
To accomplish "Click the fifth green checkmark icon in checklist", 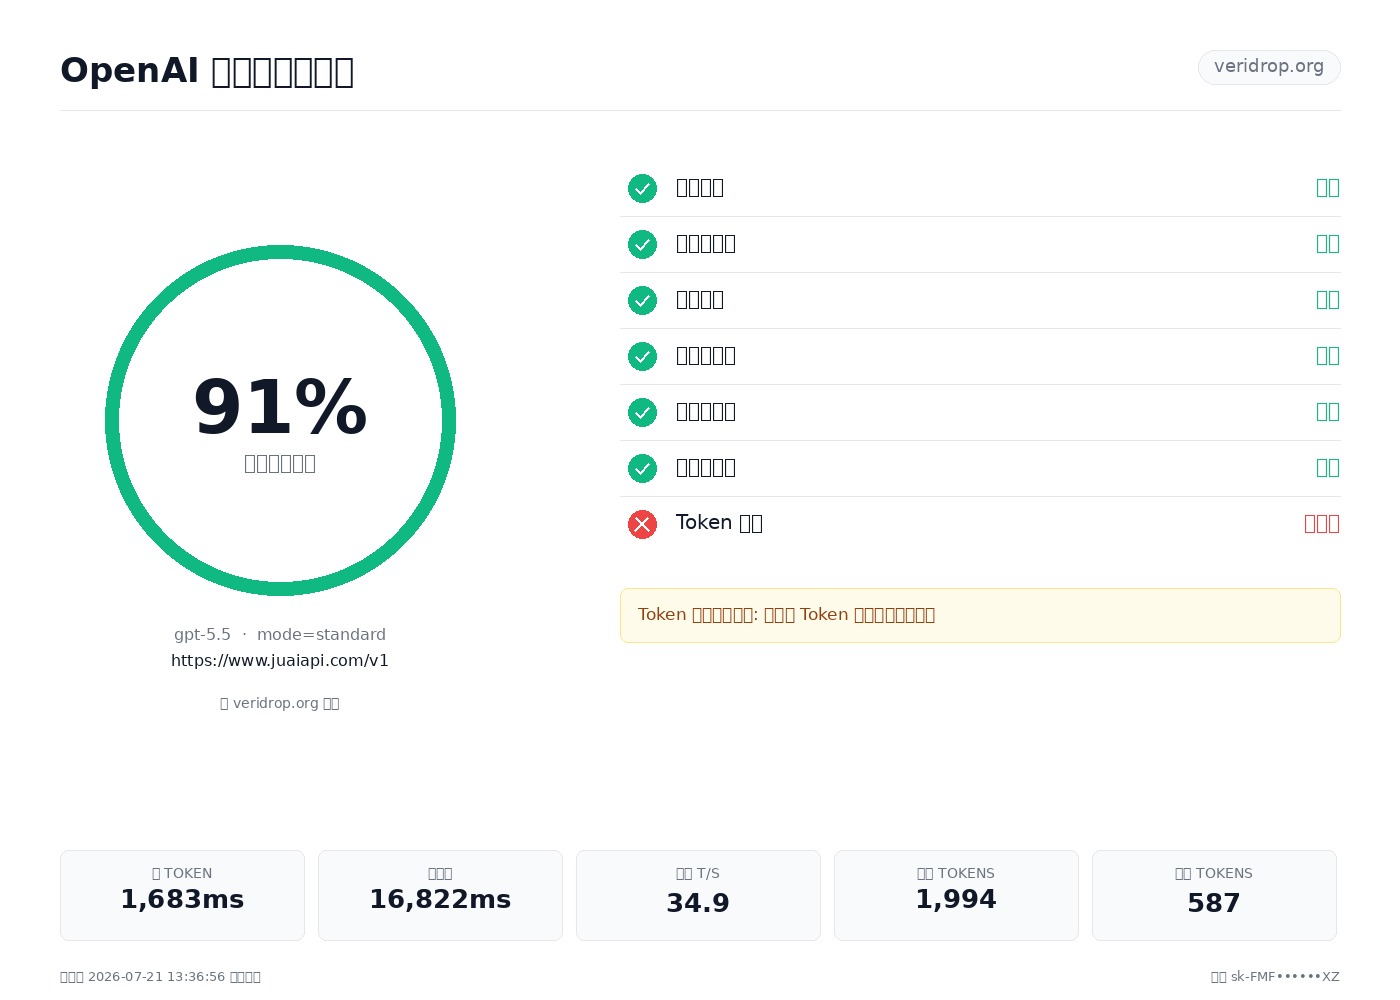I will pyautogui.click(x=642, y=412).
